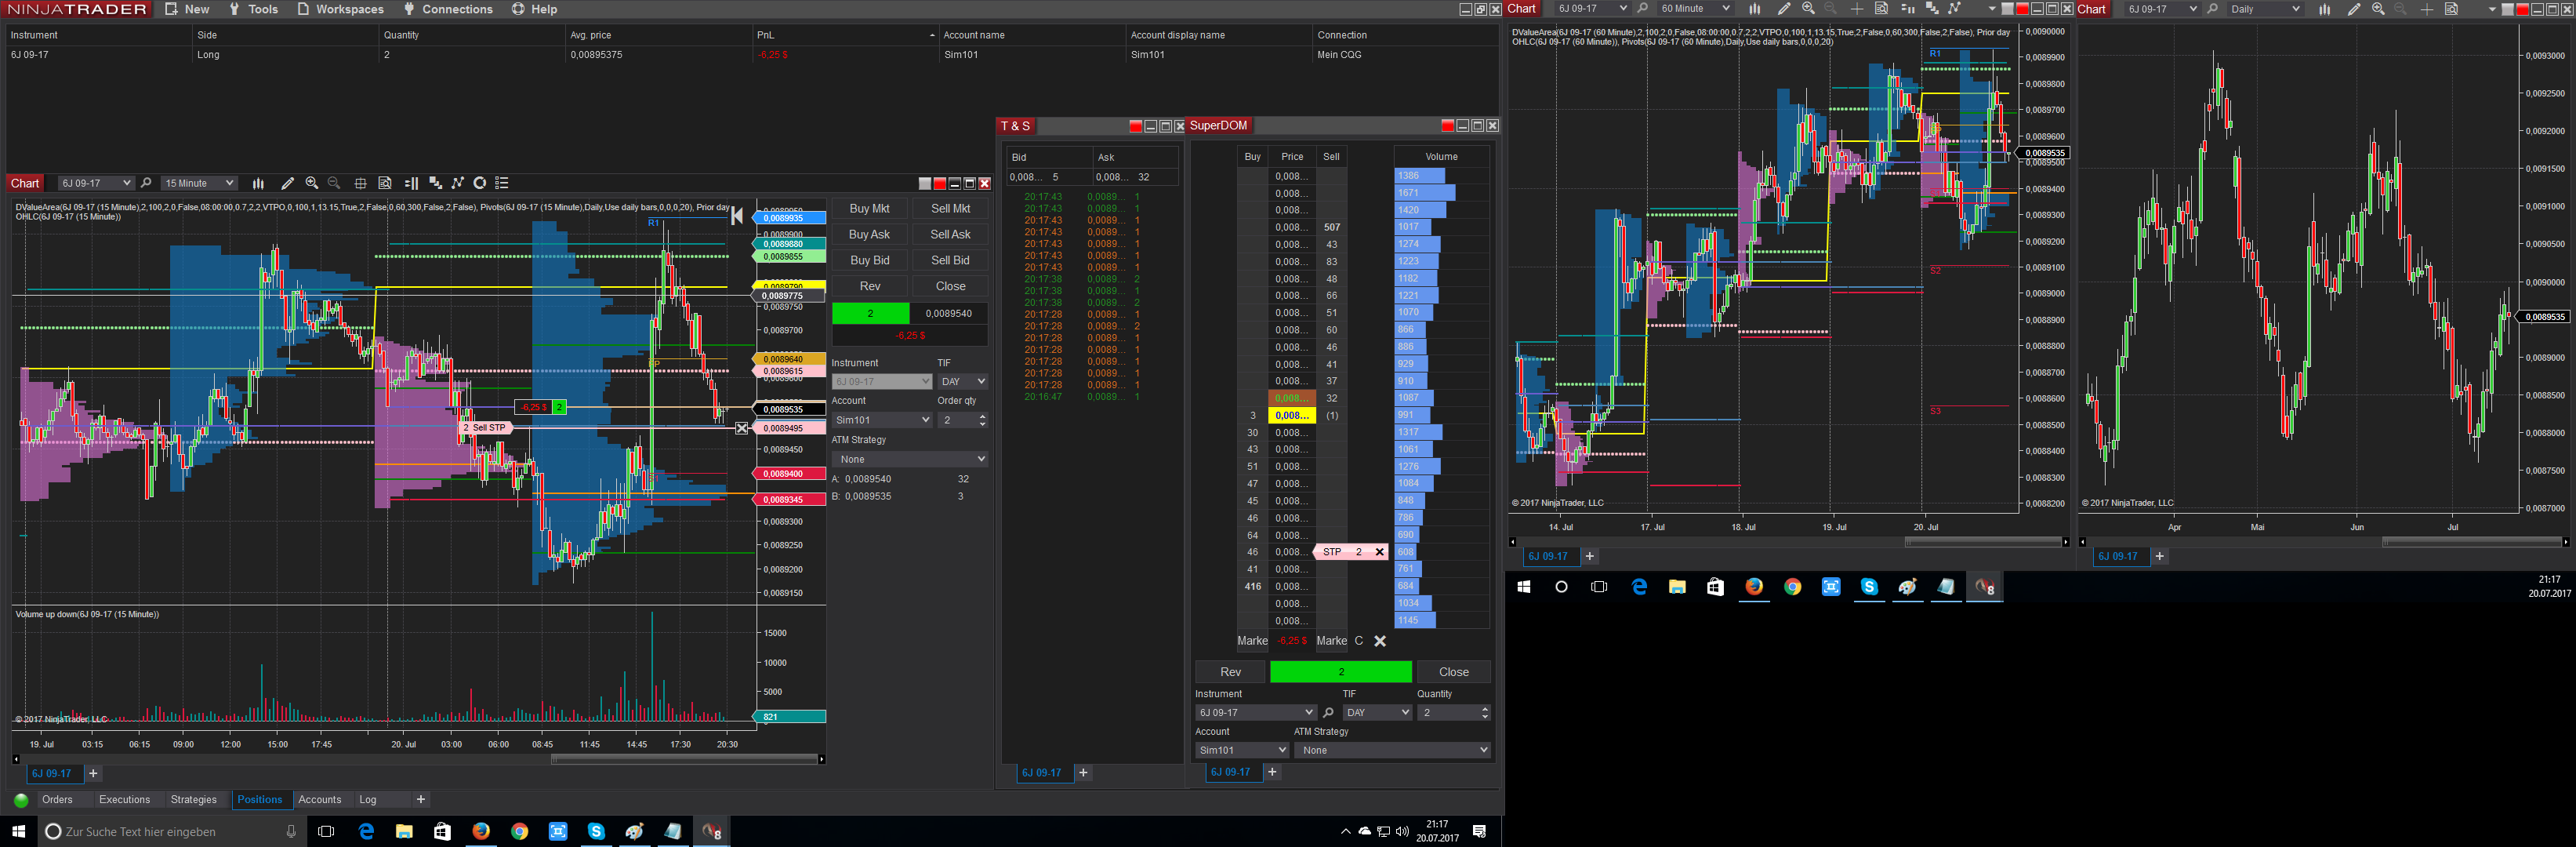Screen dimensions: 2576x847
Task: Open the 15 Minute interval dropdown
Action: [x=199, y=183]
